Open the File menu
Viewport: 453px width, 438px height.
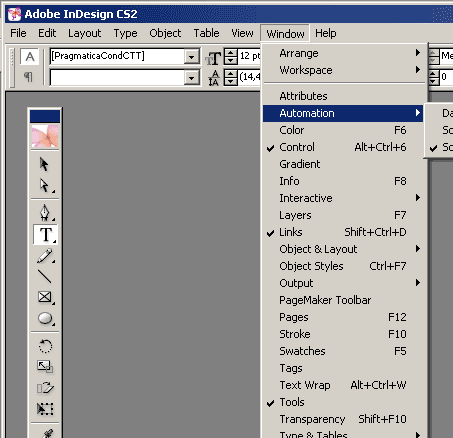pos(18,33)
